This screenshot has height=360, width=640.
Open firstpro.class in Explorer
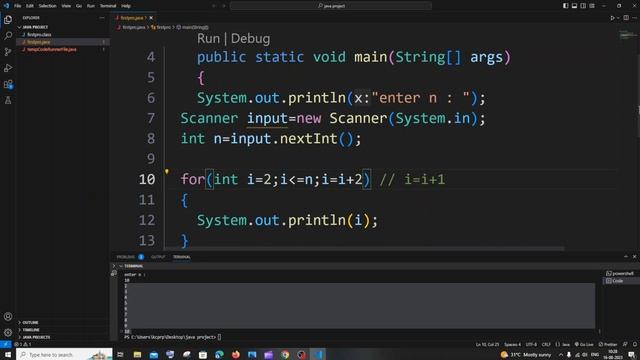click(x=39, y=35)
